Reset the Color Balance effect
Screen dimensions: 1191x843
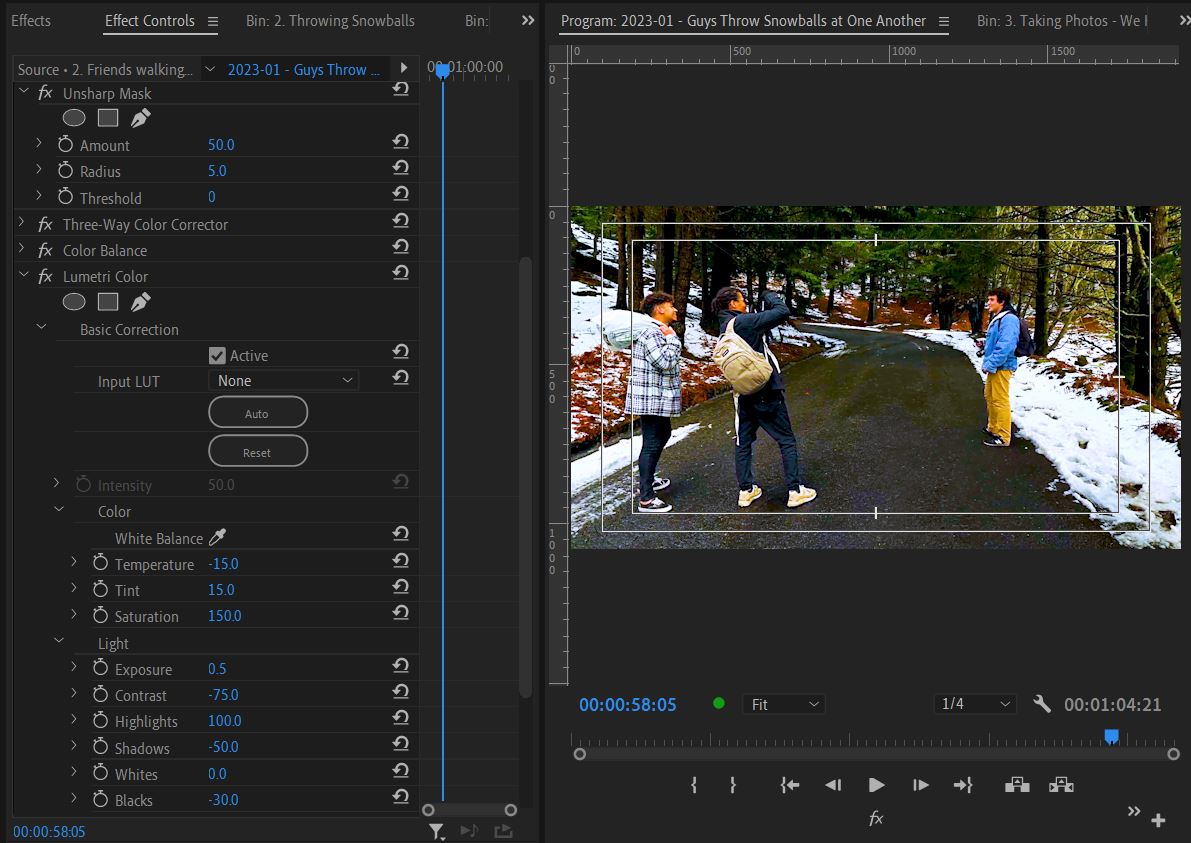tap(400, 247)
